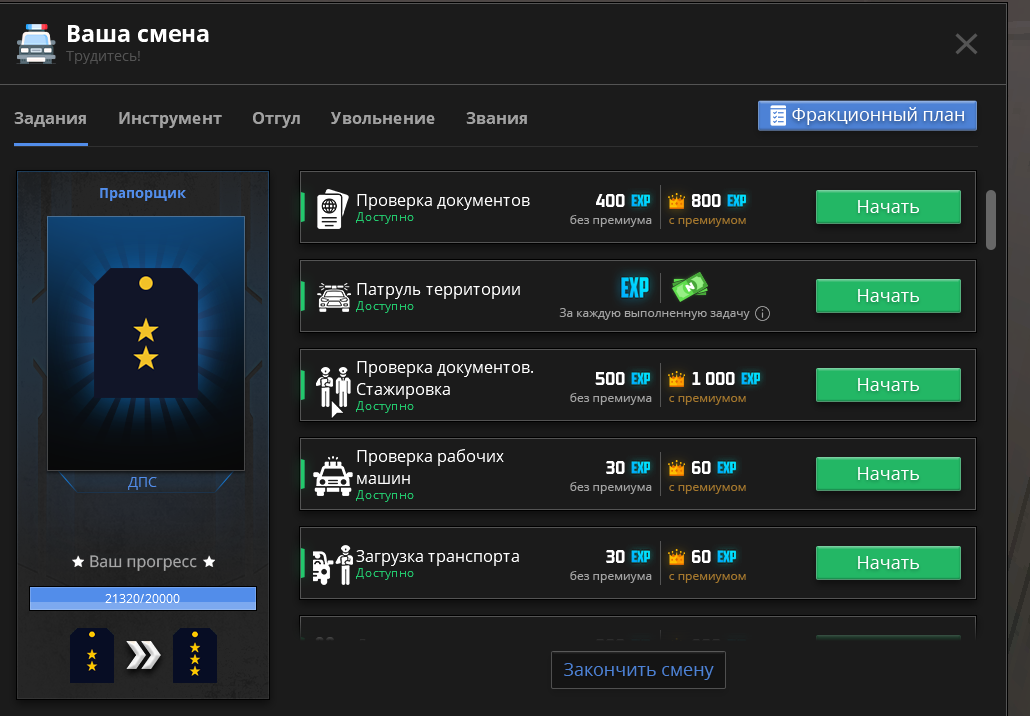1030x716 pixels.
Task: Click the current rank two-star badge under progress
Action: click(x=92, y=655)
